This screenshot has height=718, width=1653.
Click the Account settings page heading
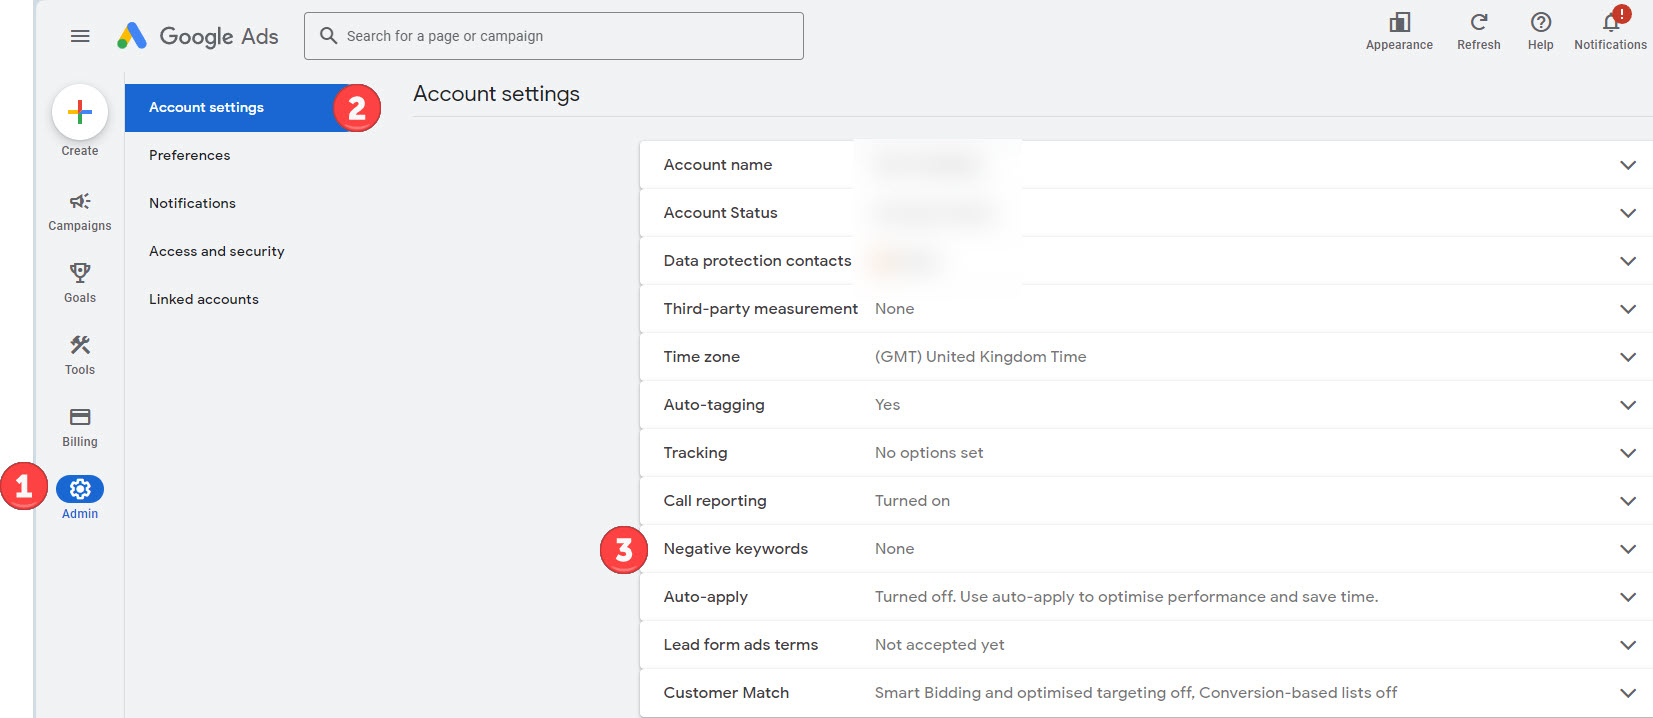[x=496, y=94]
